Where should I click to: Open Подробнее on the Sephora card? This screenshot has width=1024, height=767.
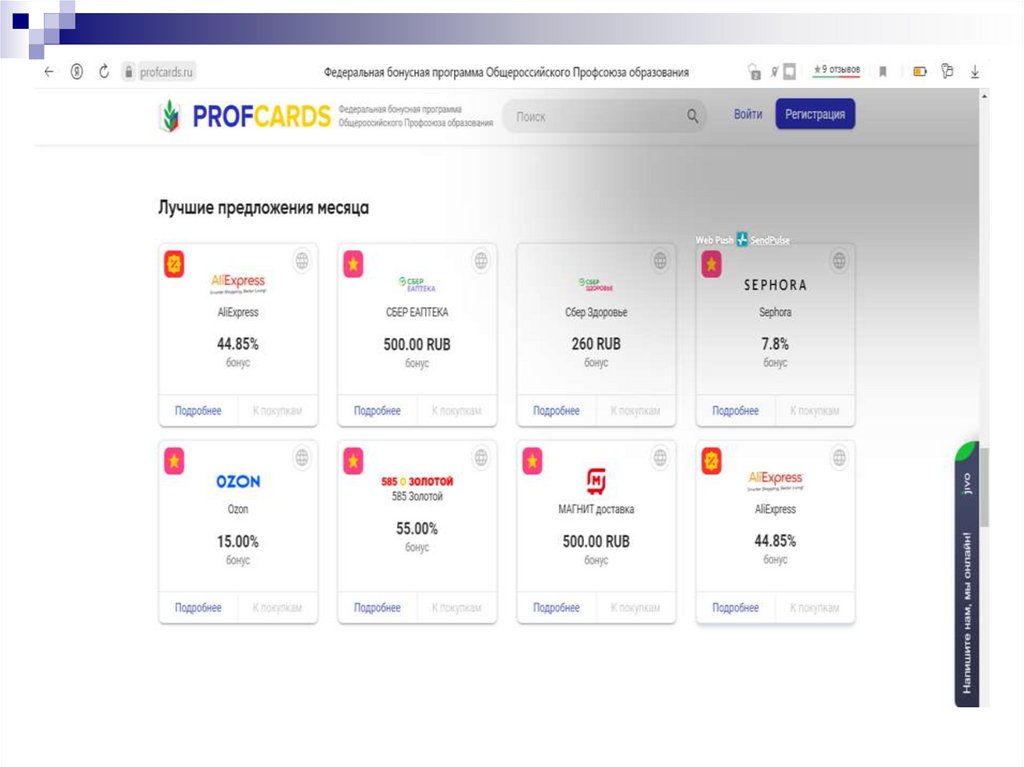[x=735, y=411]
